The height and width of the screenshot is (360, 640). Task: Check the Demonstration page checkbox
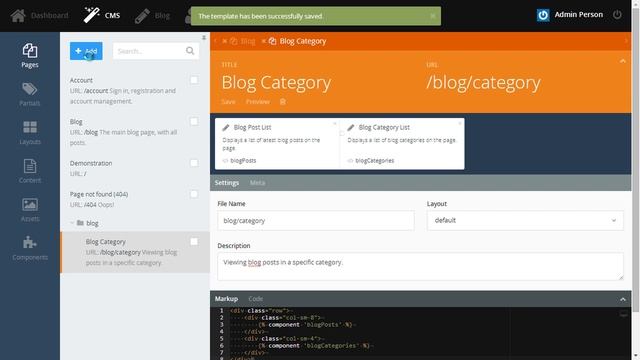pos(194,163)
